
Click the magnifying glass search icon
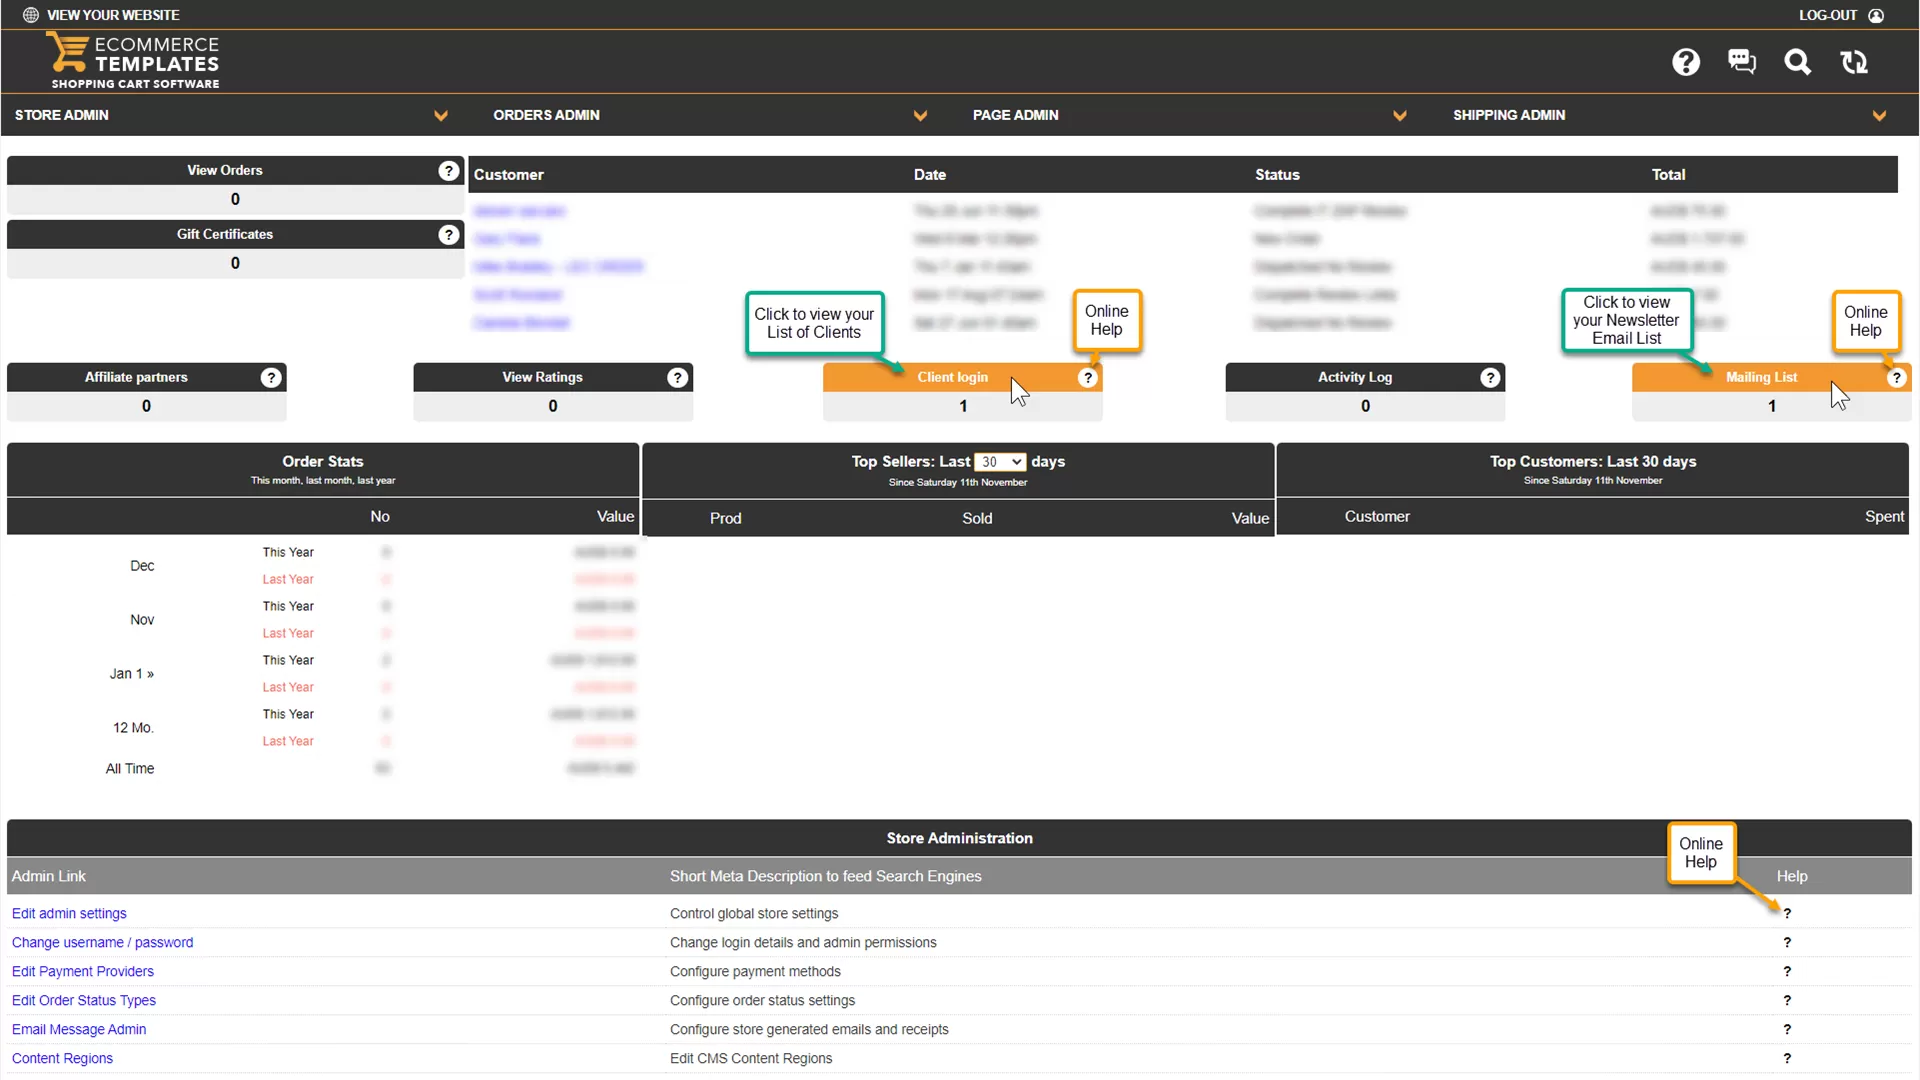click(x=1798, y=62)
